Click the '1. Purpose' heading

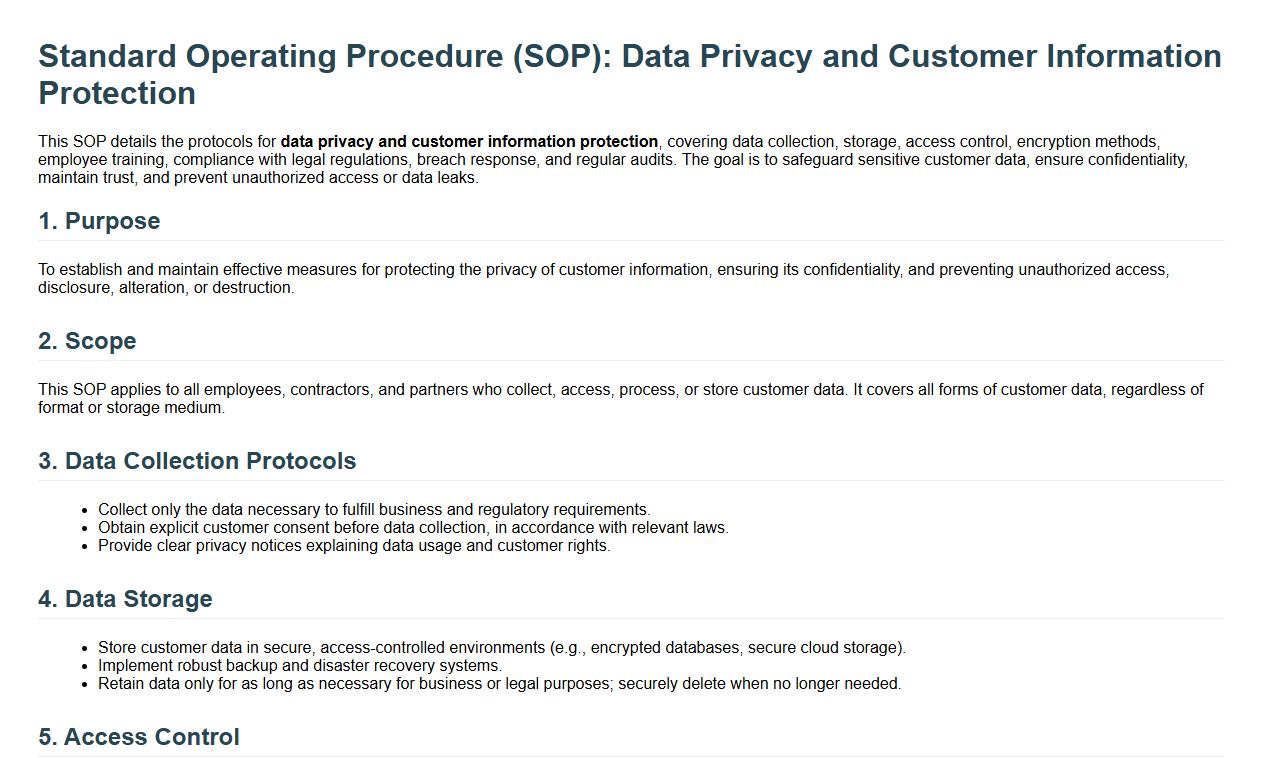pos(99,221)
